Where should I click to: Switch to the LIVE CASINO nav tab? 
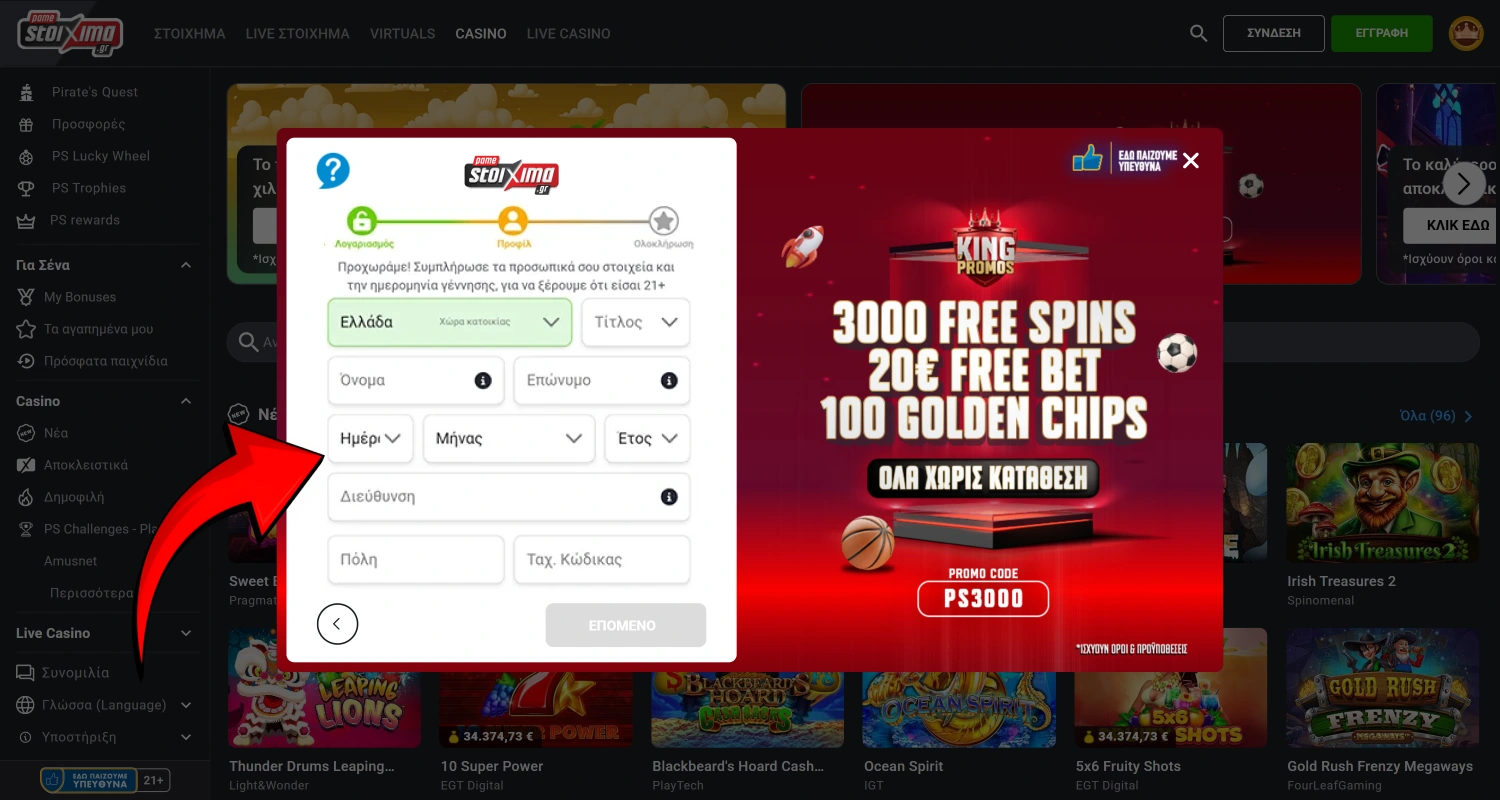point(568,33)
